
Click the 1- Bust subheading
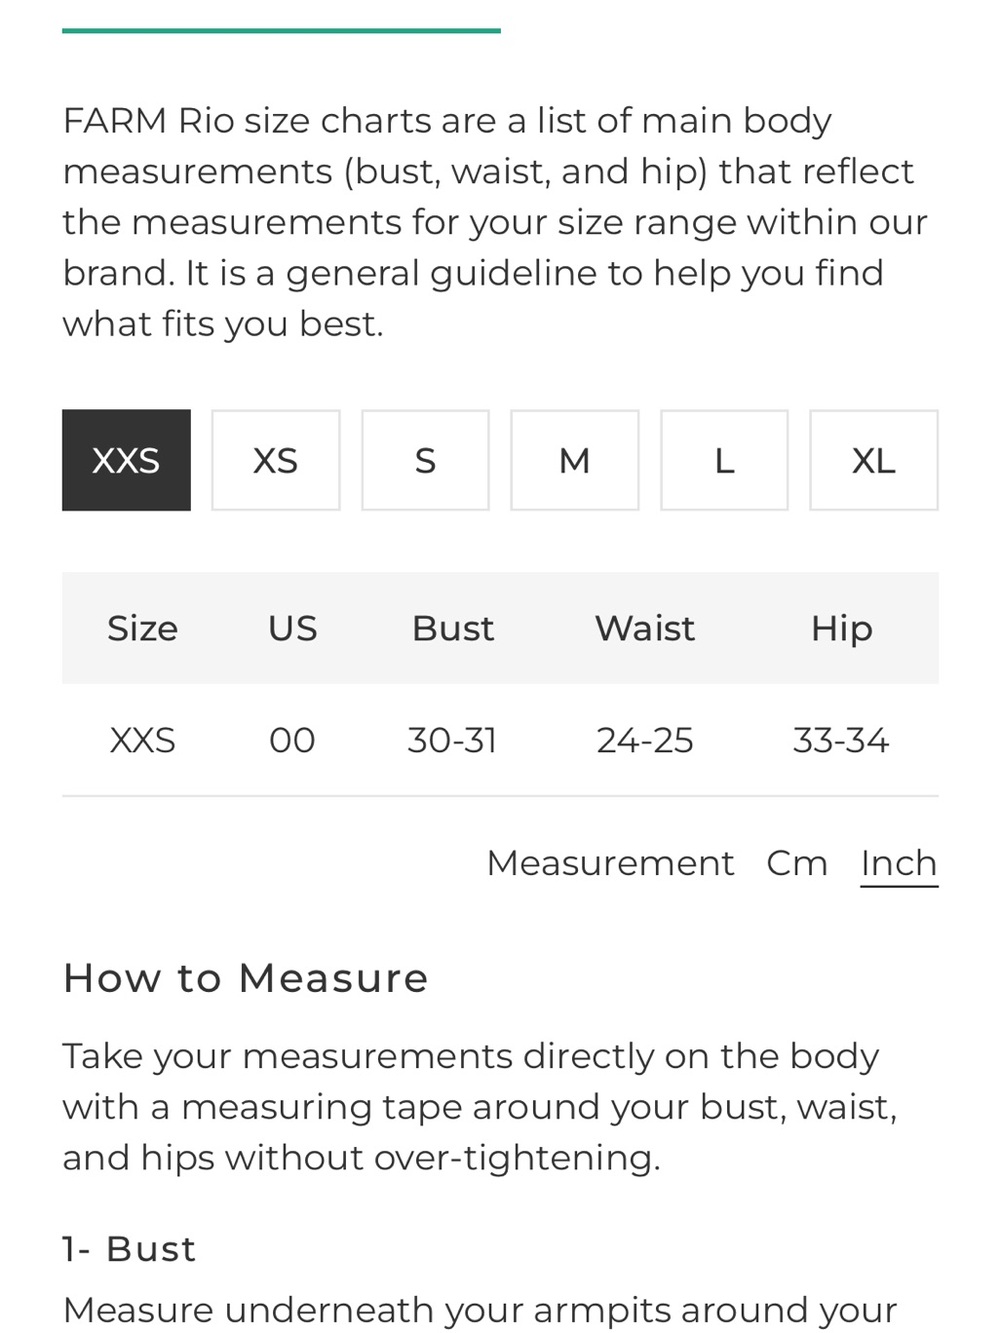point(129,1249)
